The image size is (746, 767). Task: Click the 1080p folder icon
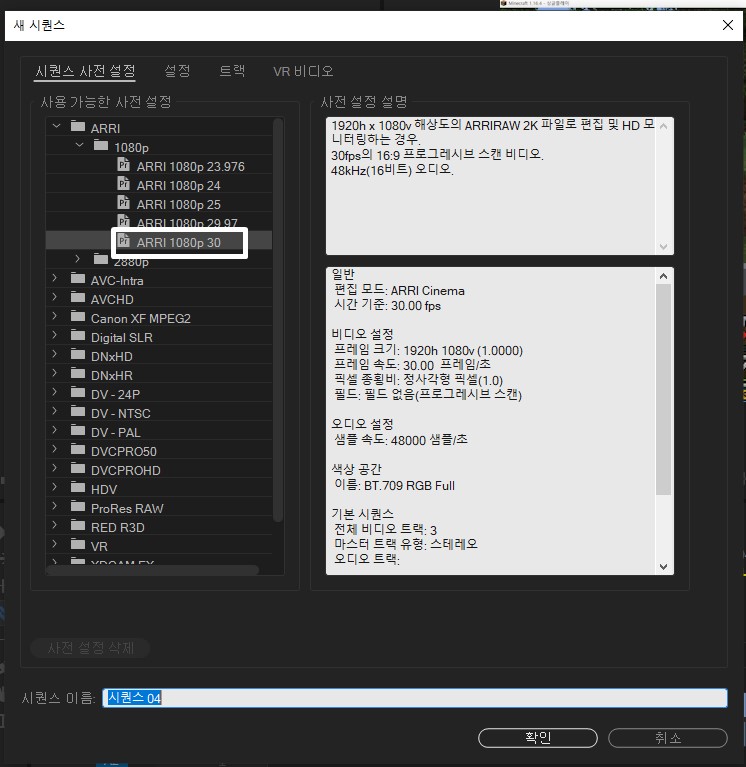coord(101,145)
